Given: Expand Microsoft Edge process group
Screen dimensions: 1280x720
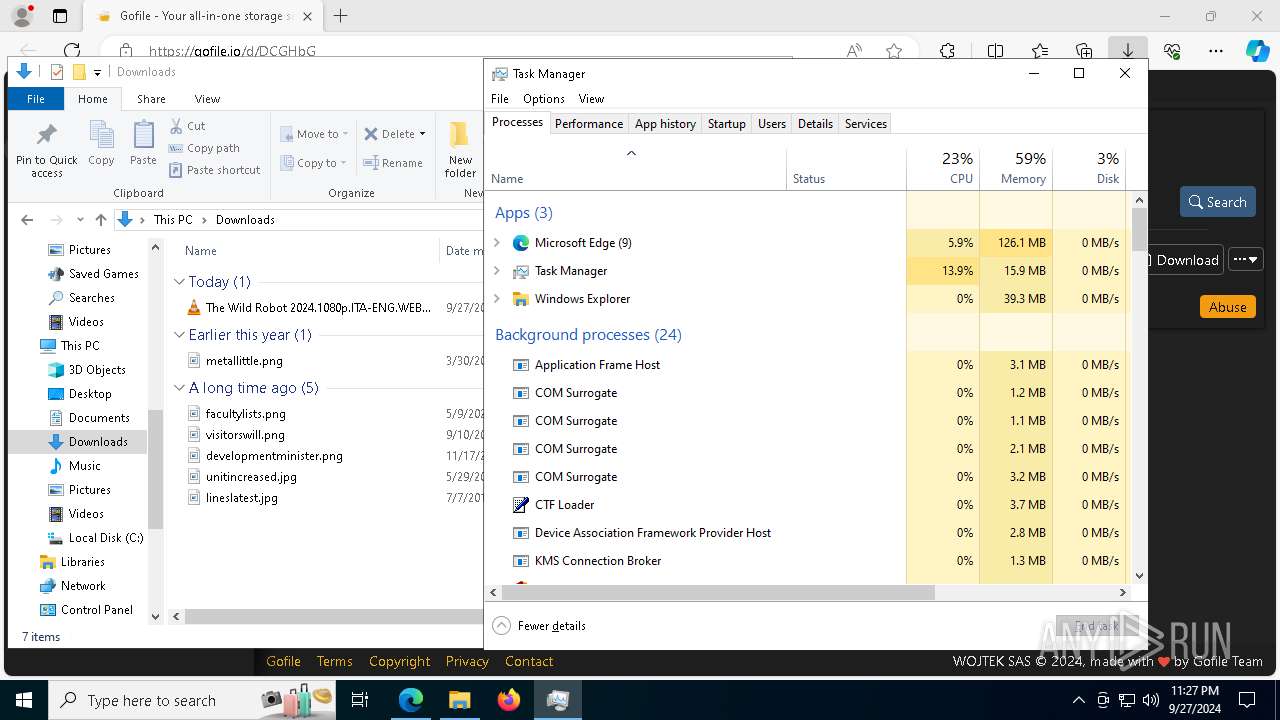Looking at the screenshot, I should pyautogui.click(x=497, y=243).
